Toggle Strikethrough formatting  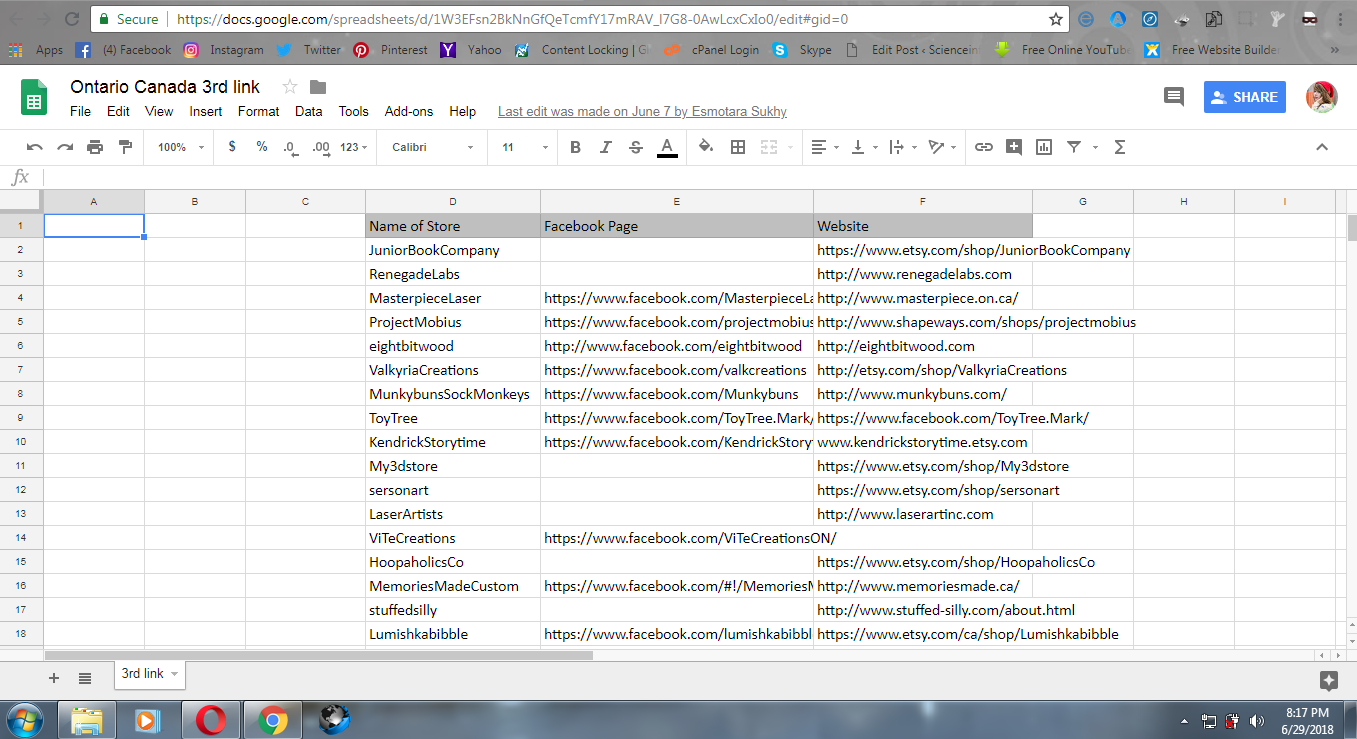pyautogui.click(x=636, y=147)
